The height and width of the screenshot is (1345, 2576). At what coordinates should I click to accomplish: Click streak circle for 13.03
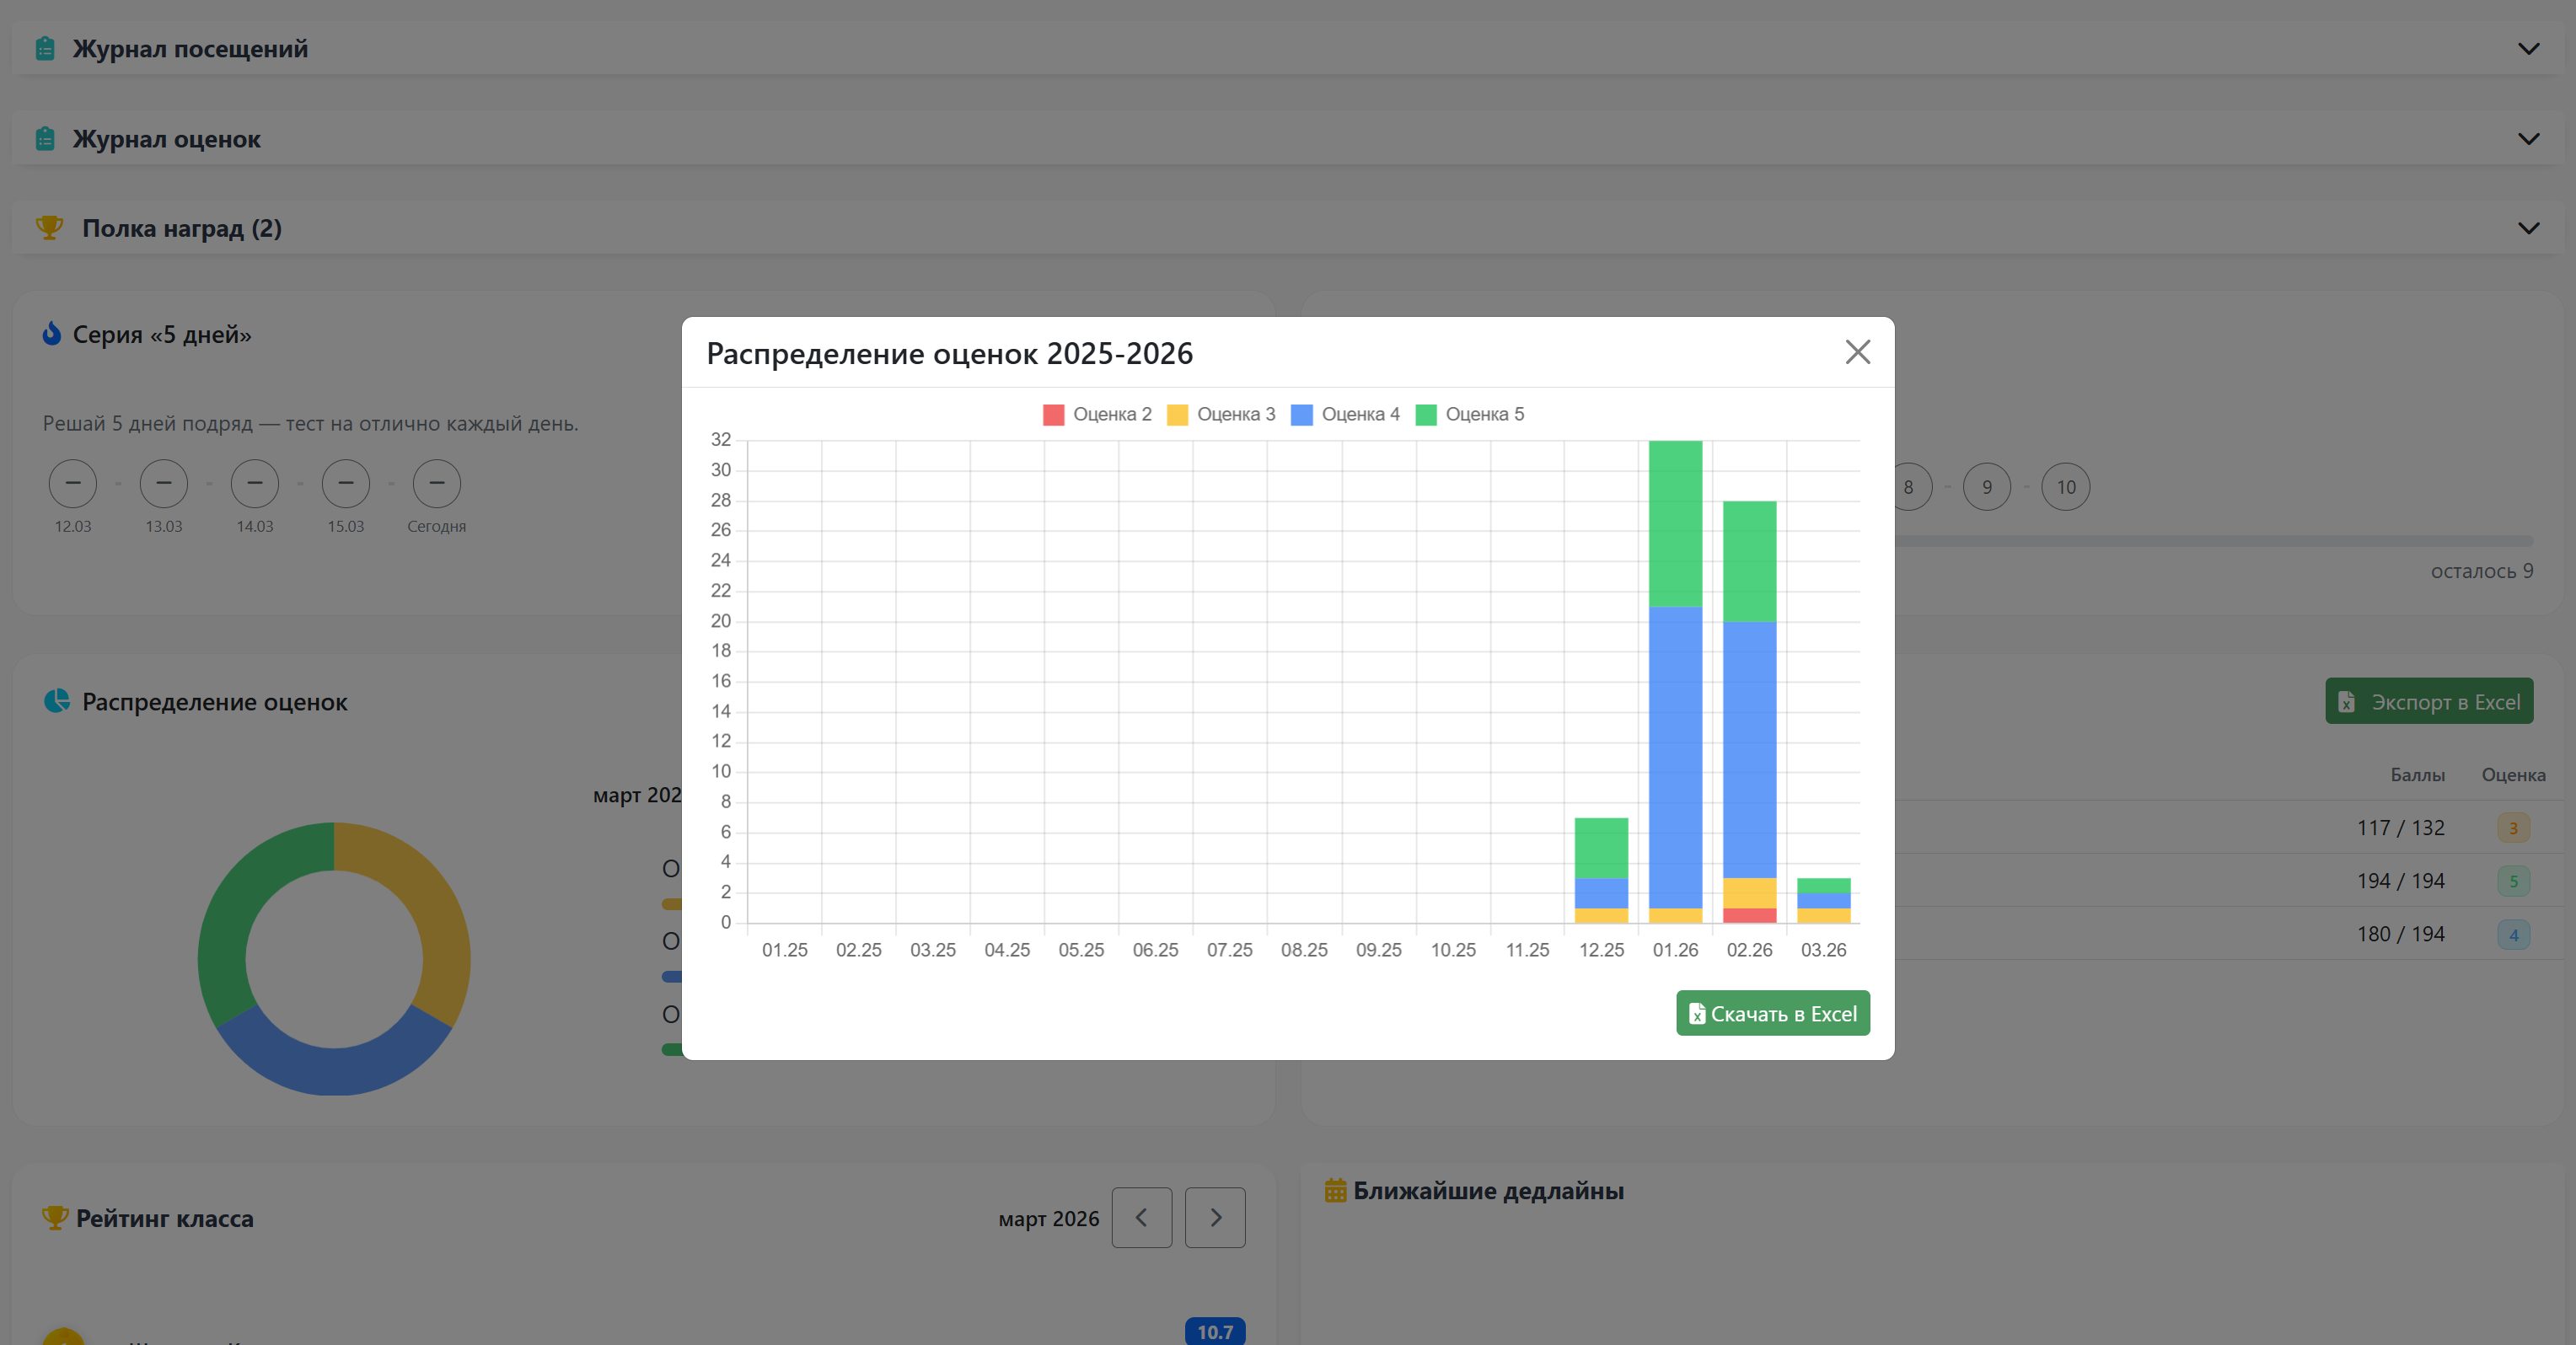pos(164,484)
